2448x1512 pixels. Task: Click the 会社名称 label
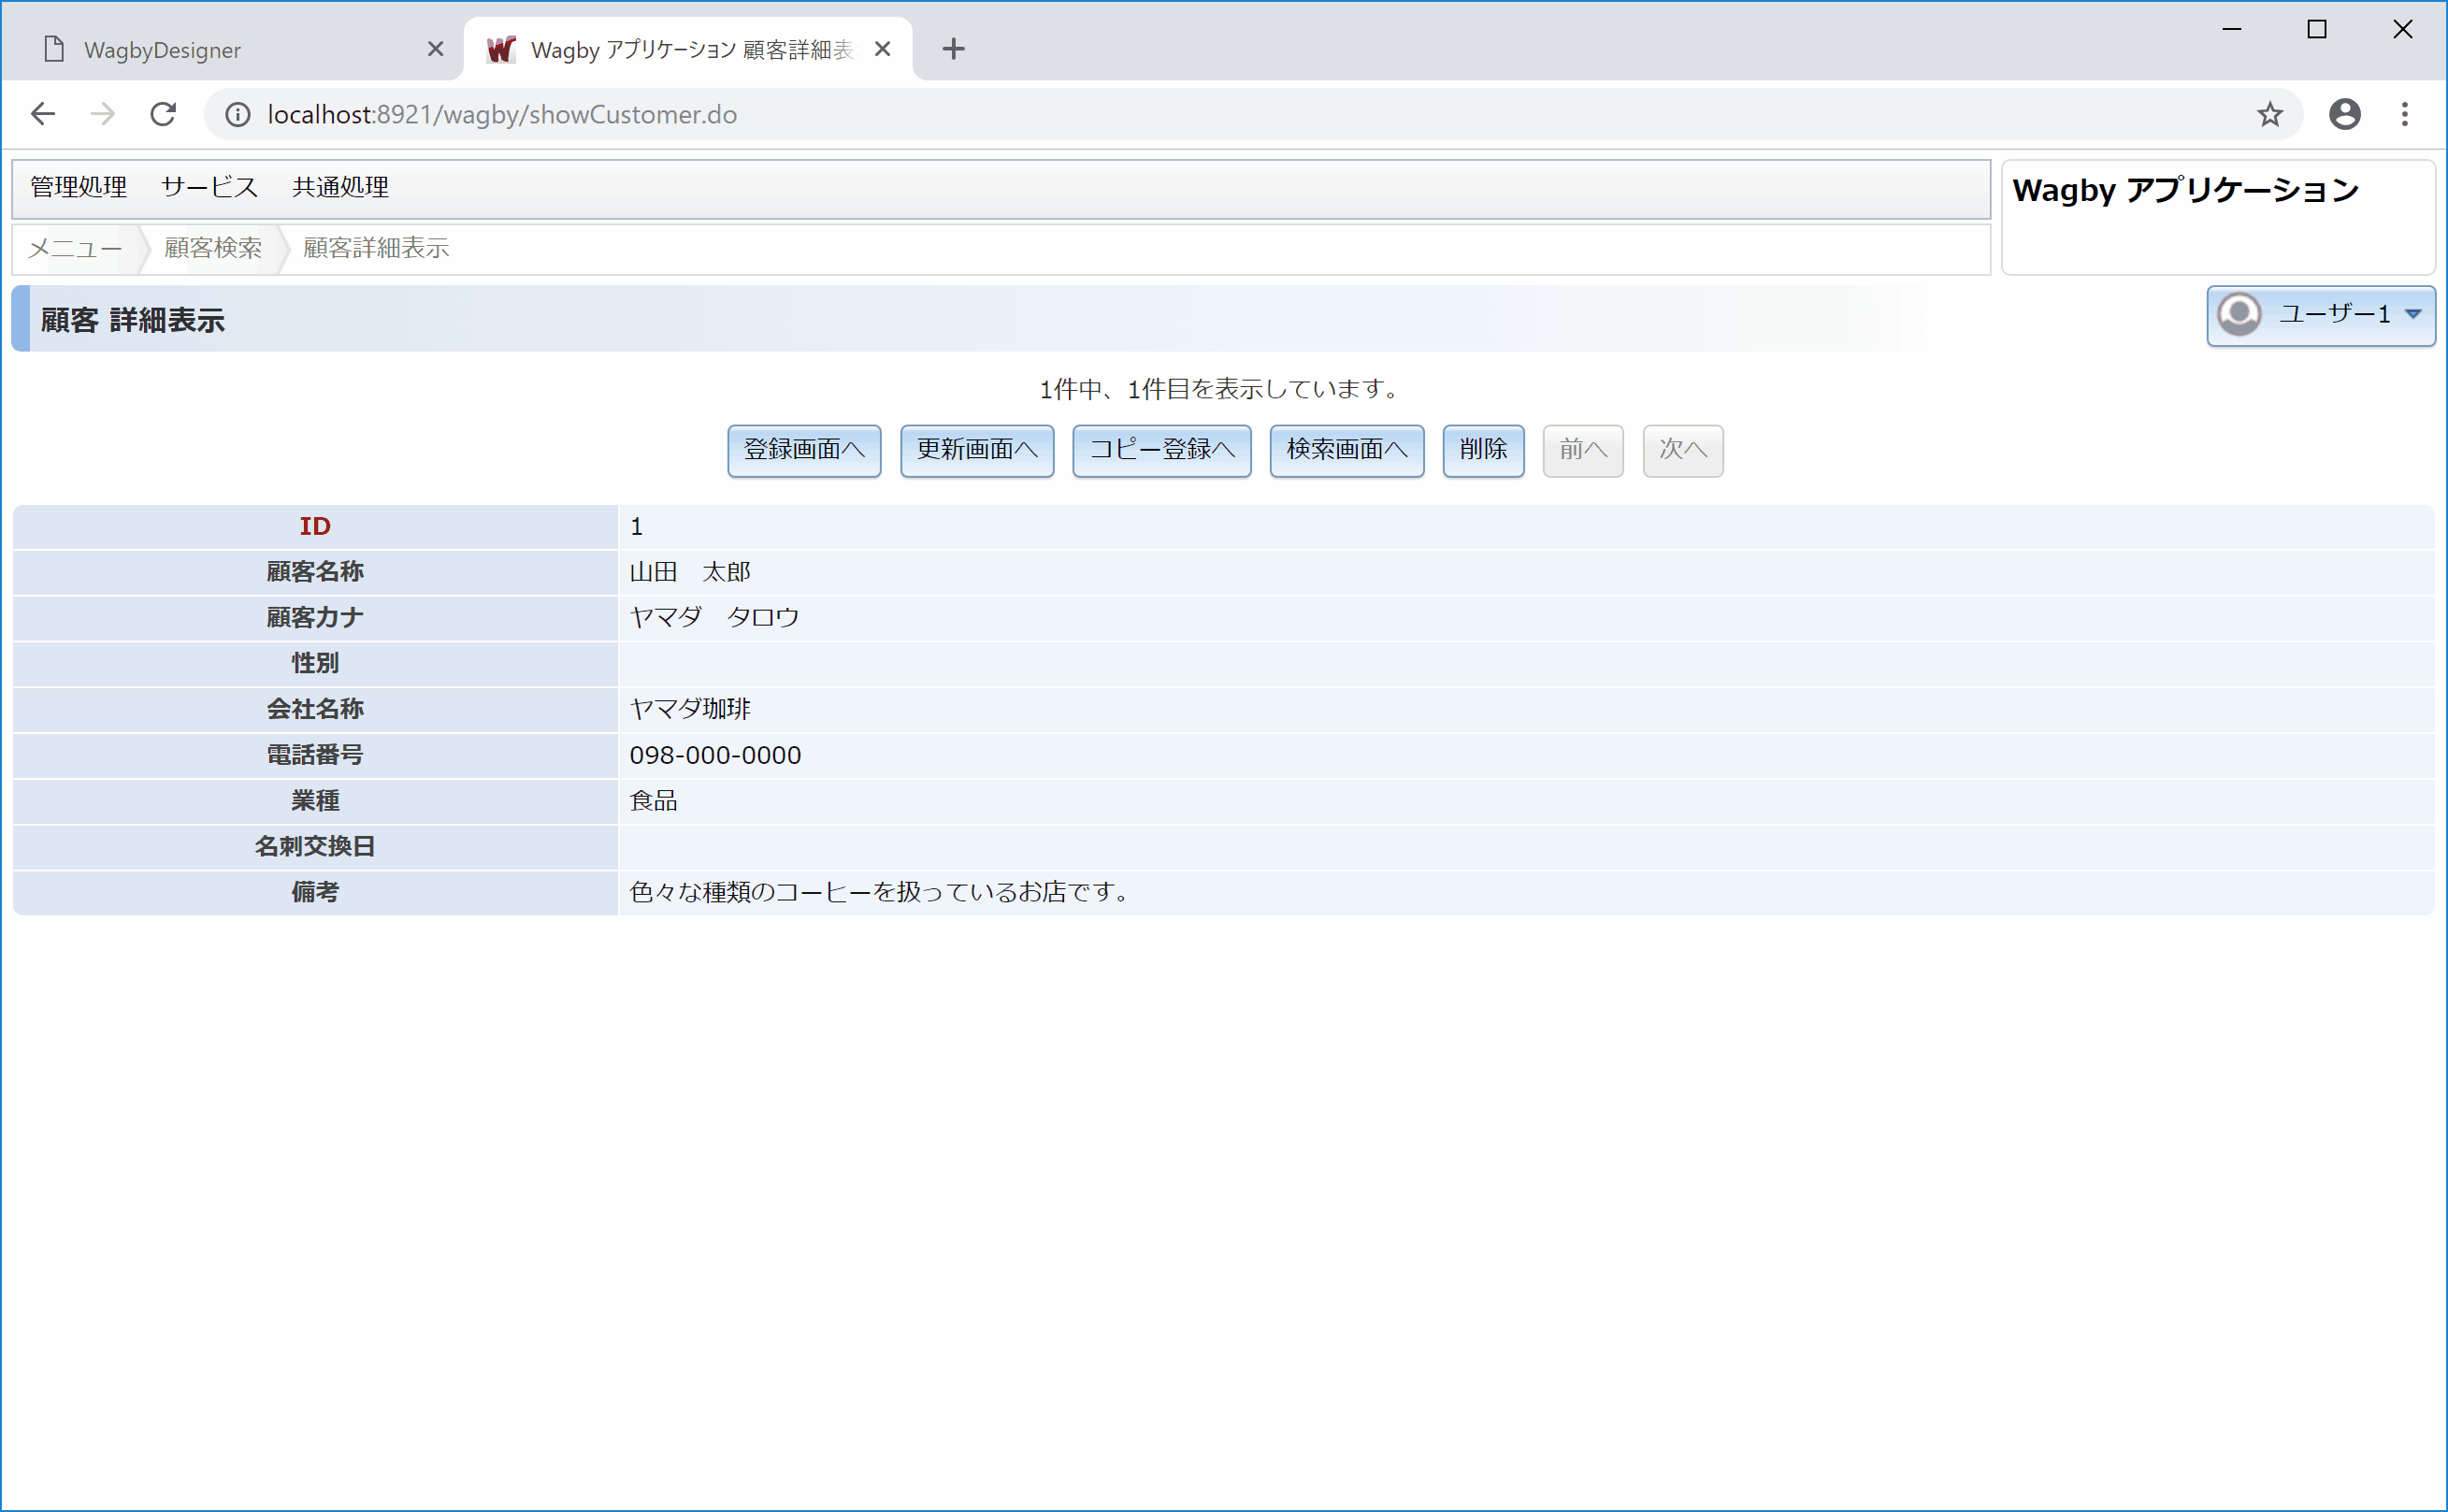click(315, 709)
